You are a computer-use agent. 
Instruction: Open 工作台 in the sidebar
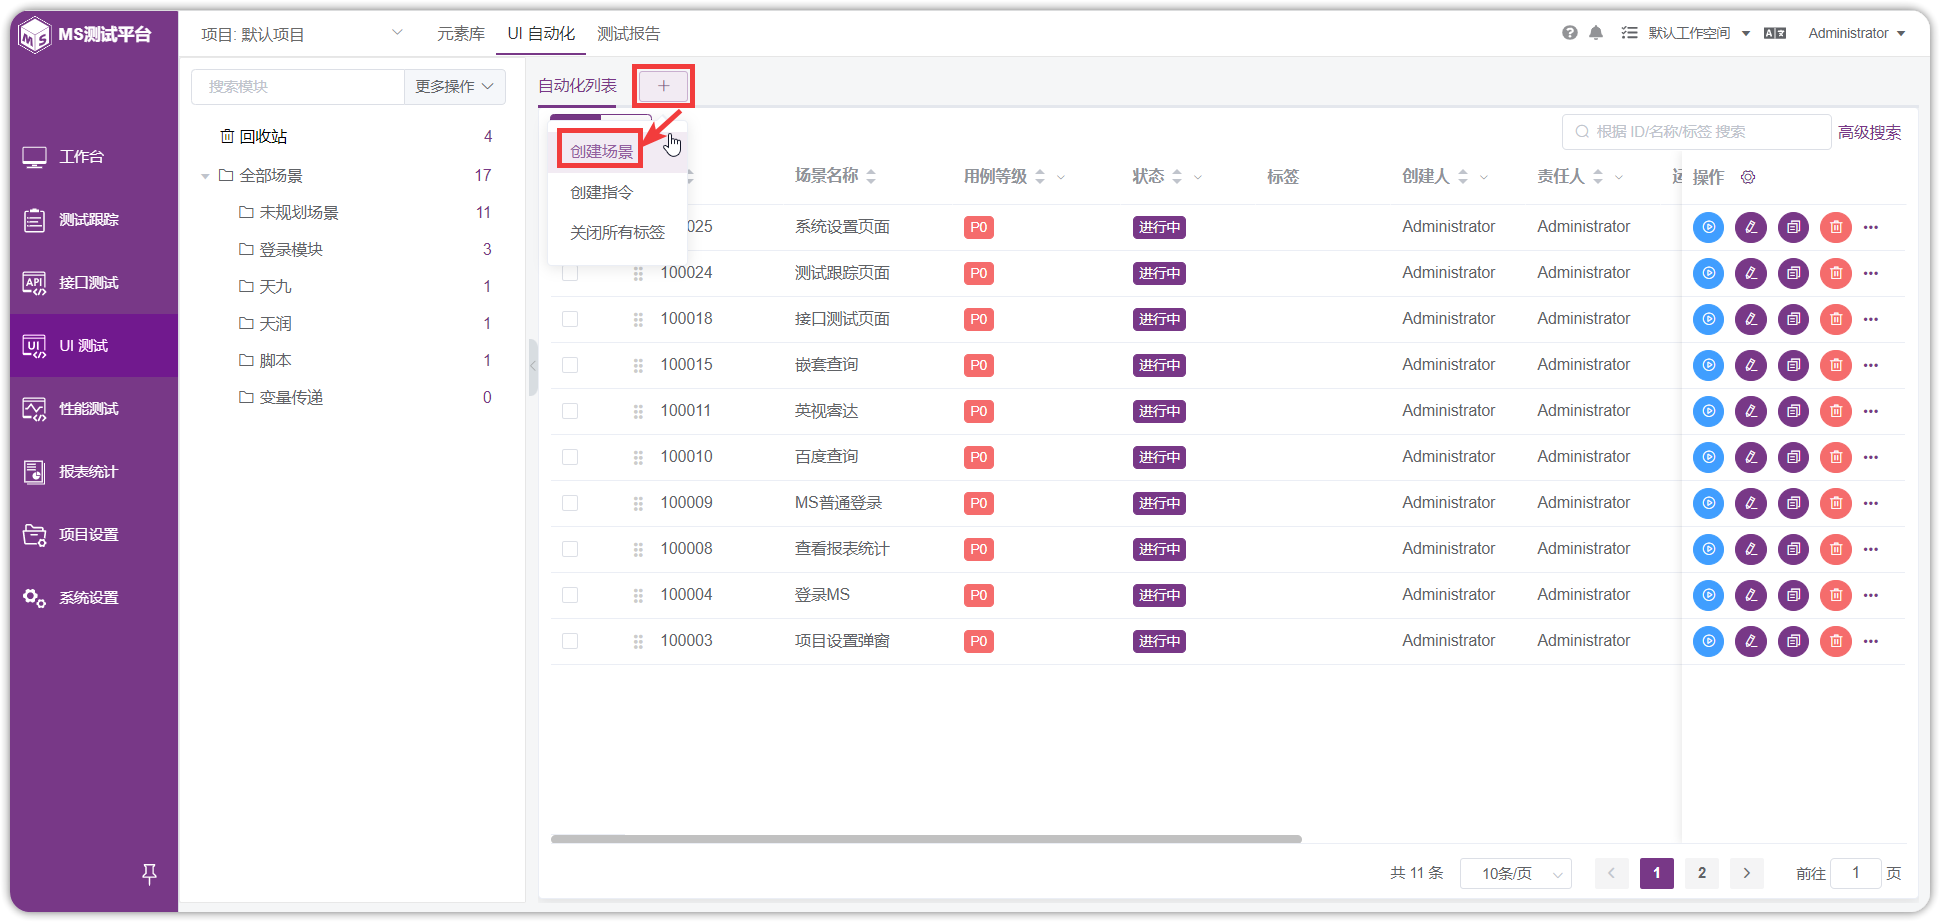pos(94,157)
